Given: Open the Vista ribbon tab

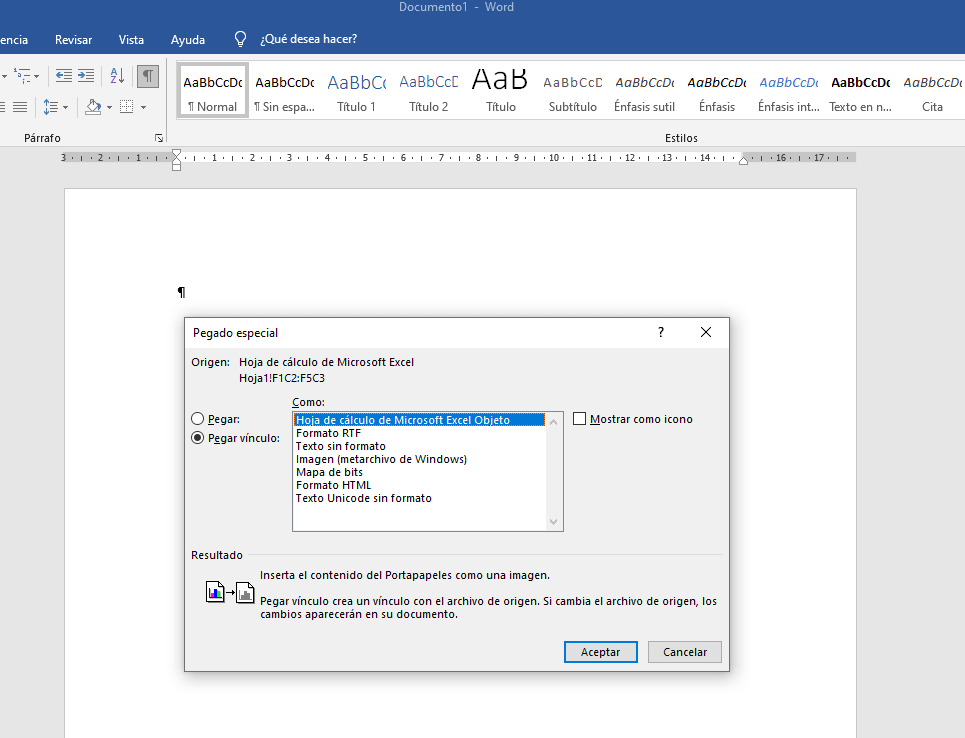Looking at the screenshot, I should click(131, 39).
